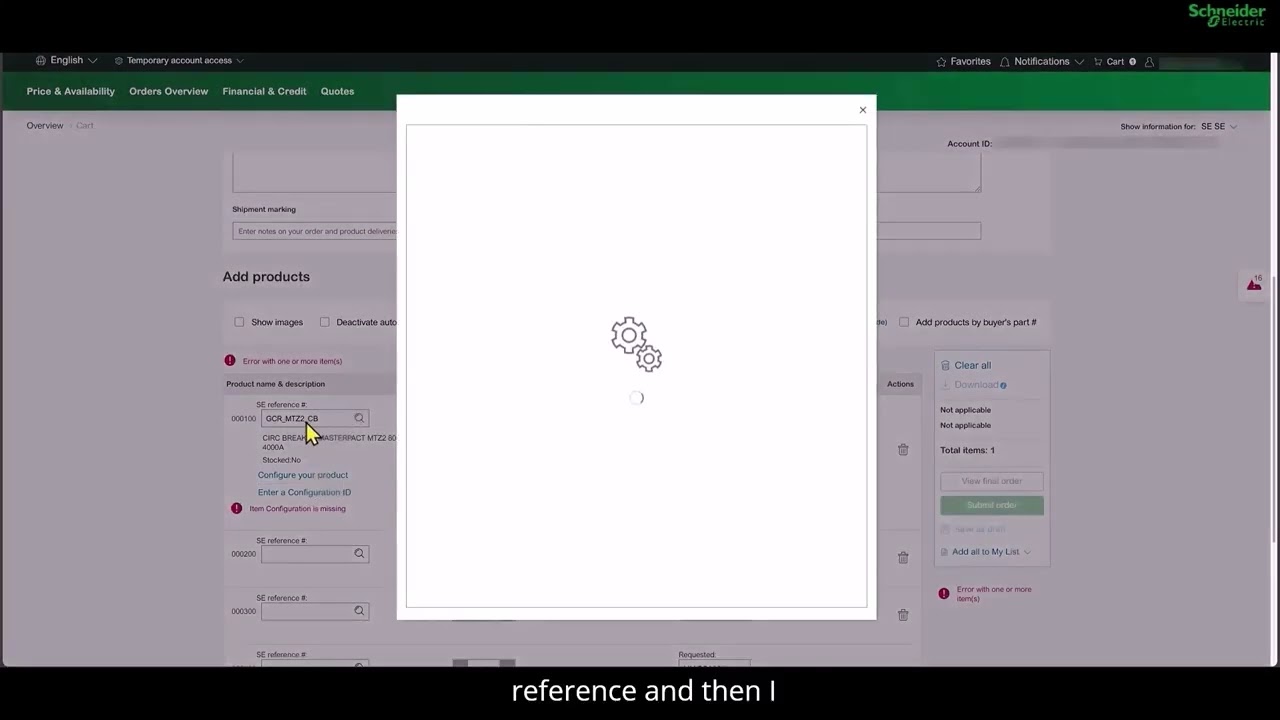
Task: Delete row 000300 with trash icon
Action: click(903, 615)
